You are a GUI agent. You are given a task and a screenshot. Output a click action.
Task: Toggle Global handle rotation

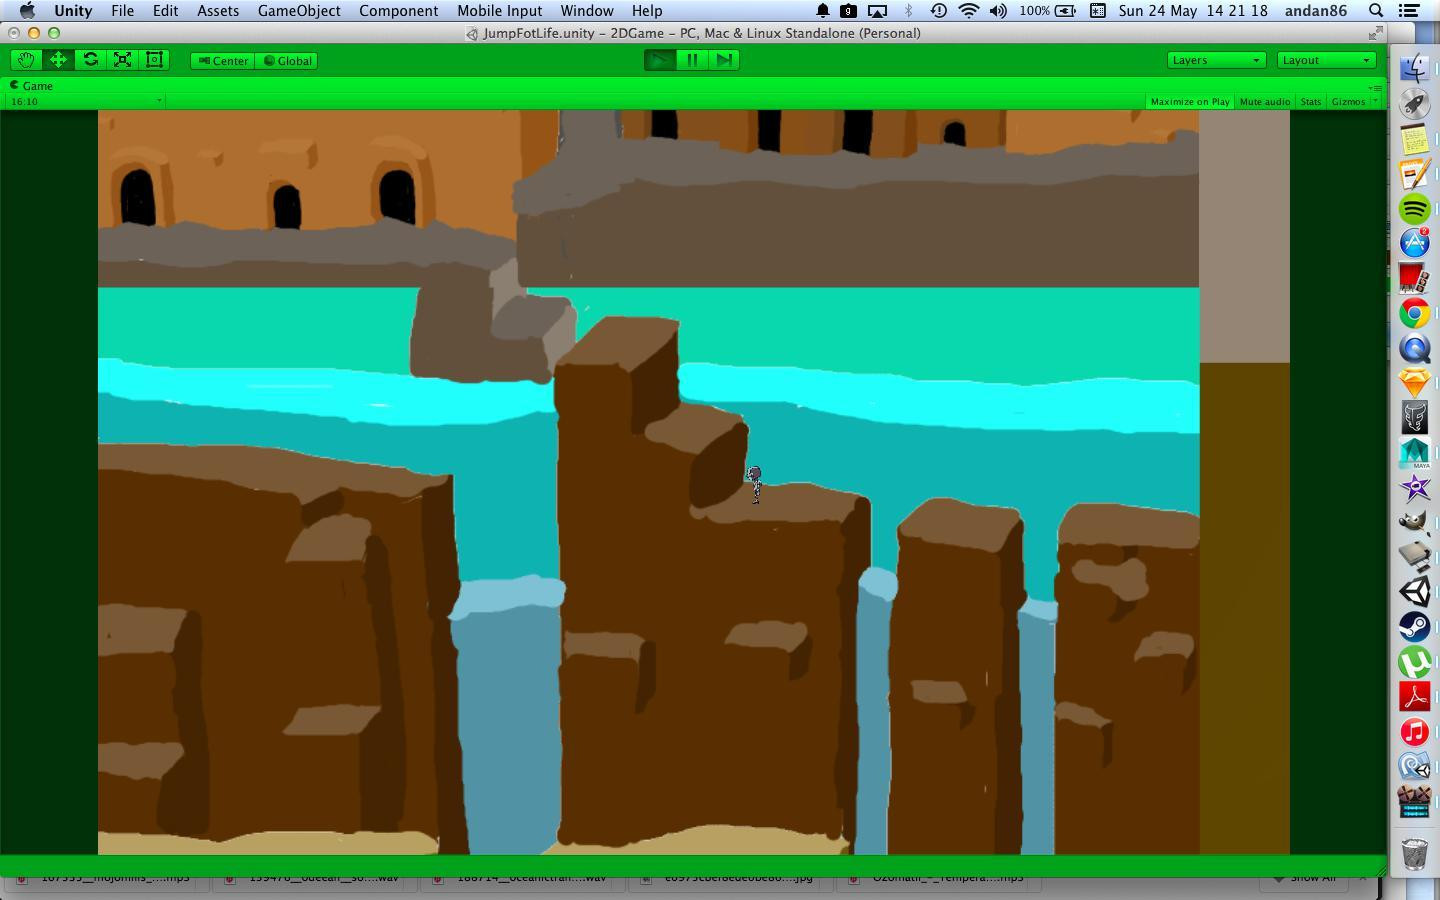tap(287, 61)
